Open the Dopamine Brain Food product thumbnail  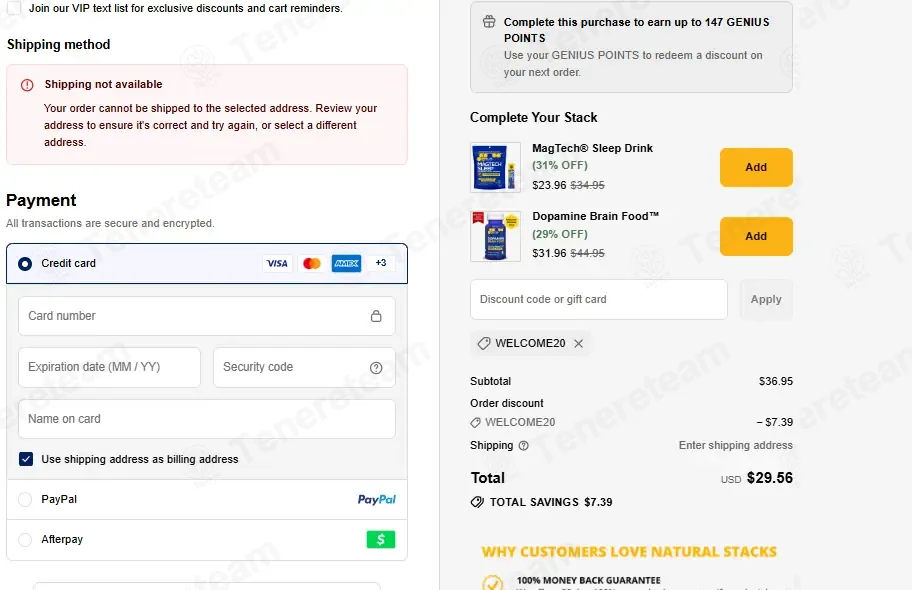click(496, 236)
